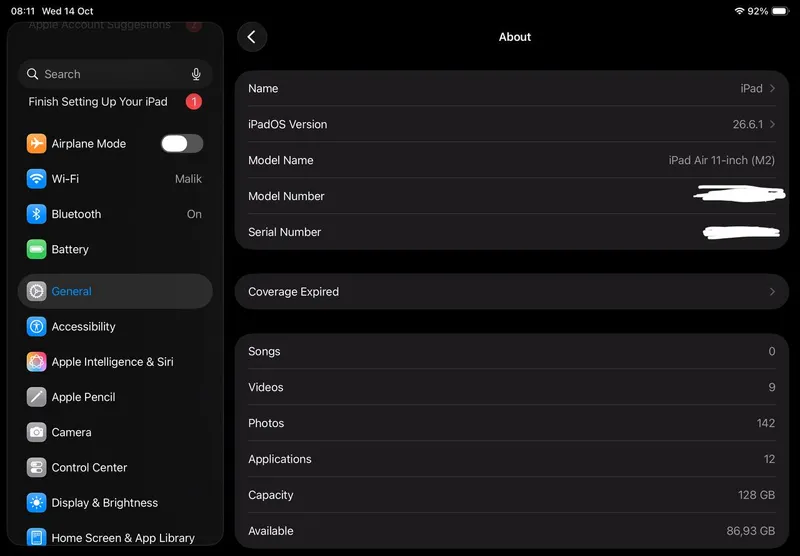Tap Finish Setting Up Your iPad
800x556 pixels.
[x=98, y=102]
